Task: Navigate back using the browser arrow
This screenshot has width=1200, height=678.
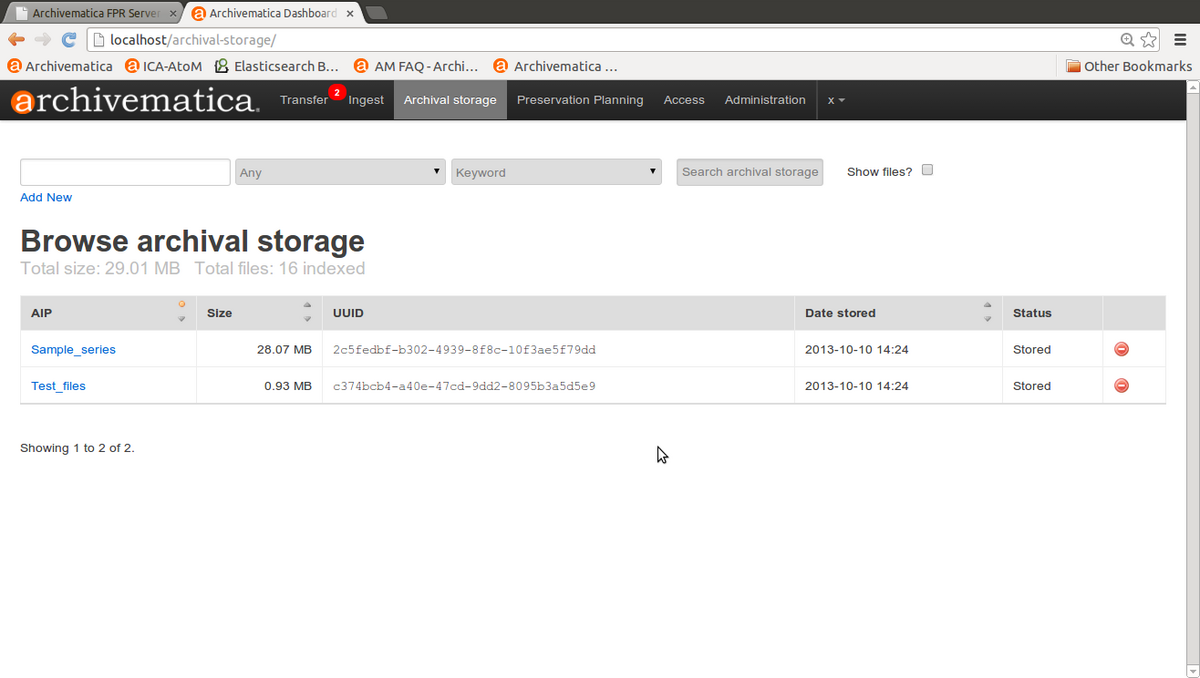Action: click(x=16, y=38)
